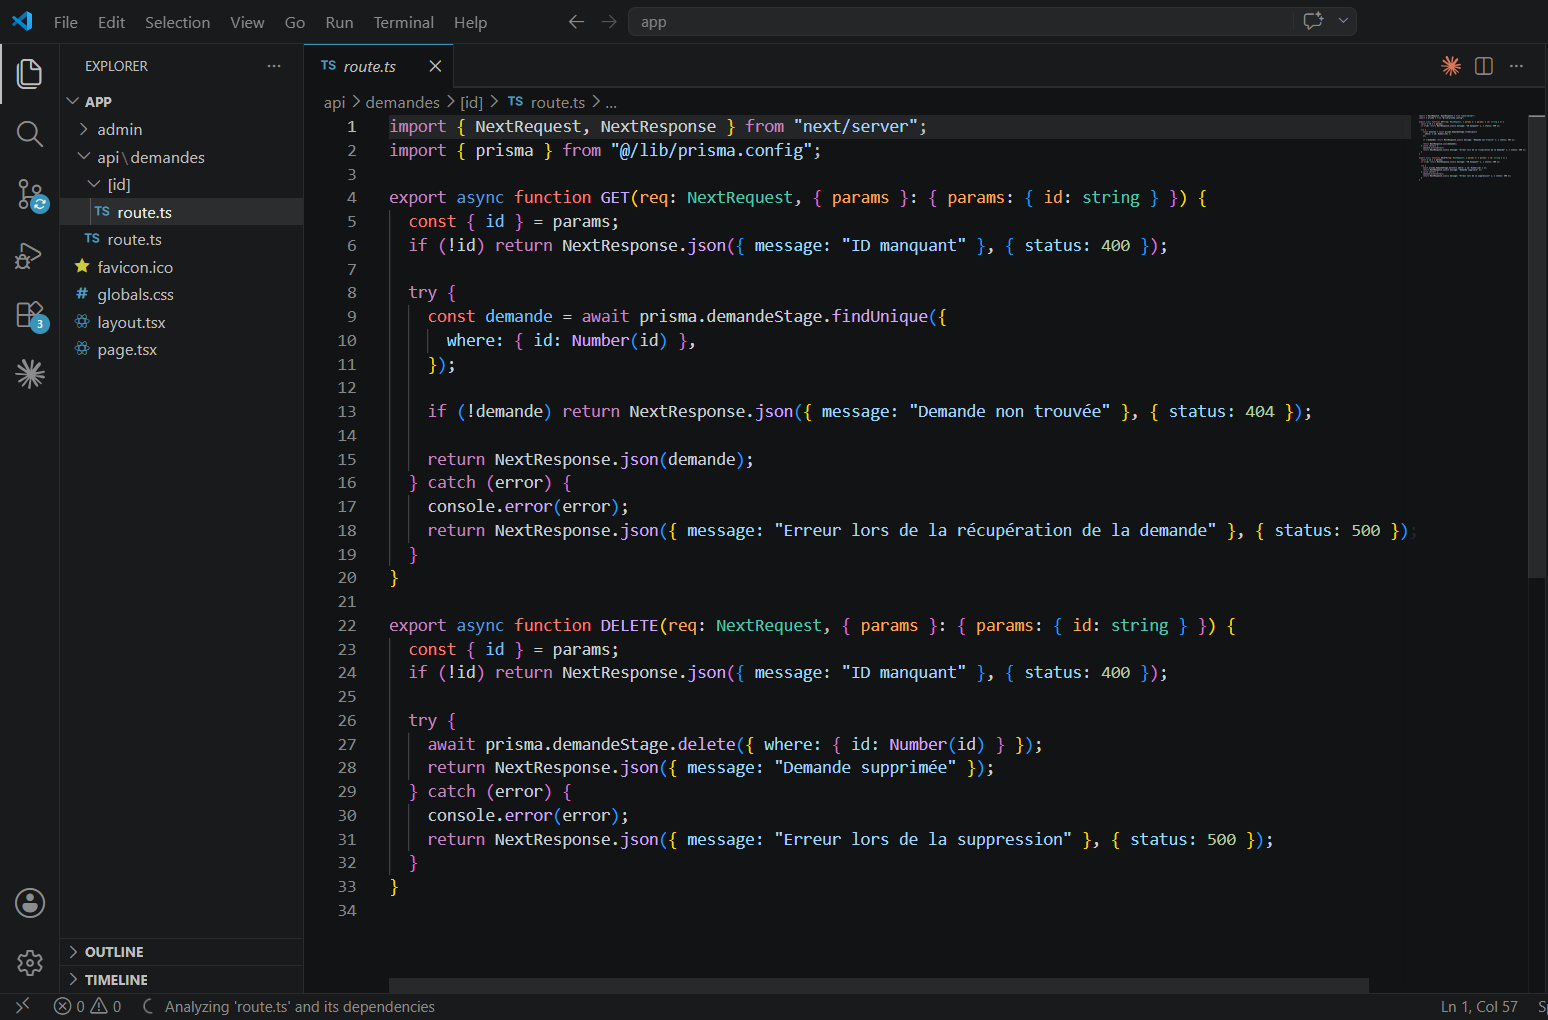1548x1020 pixels.
Task: Open route.ts inside the [id] folder
Action: coord(180,212)
